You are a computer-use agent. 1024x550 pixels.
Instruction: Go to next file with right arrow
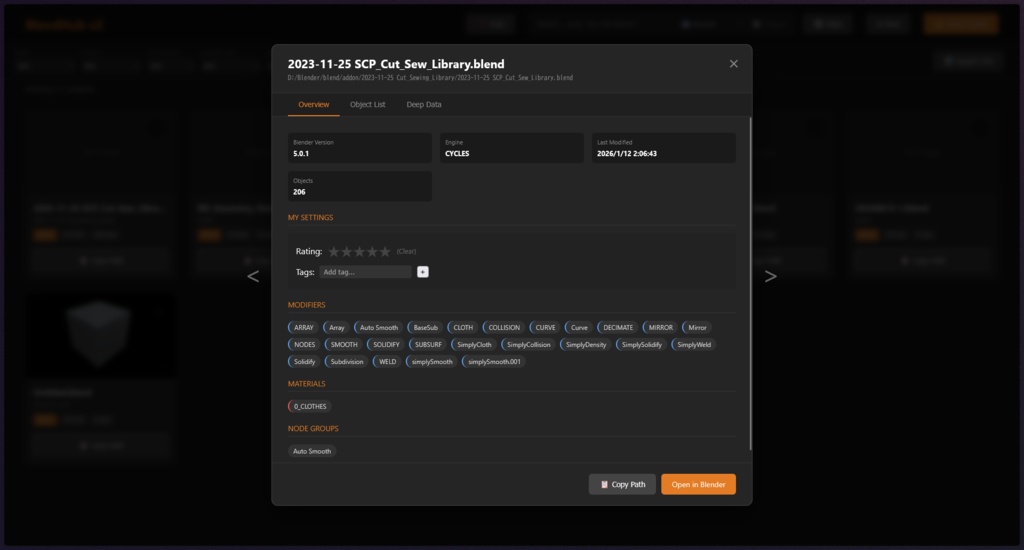[771, 276]
